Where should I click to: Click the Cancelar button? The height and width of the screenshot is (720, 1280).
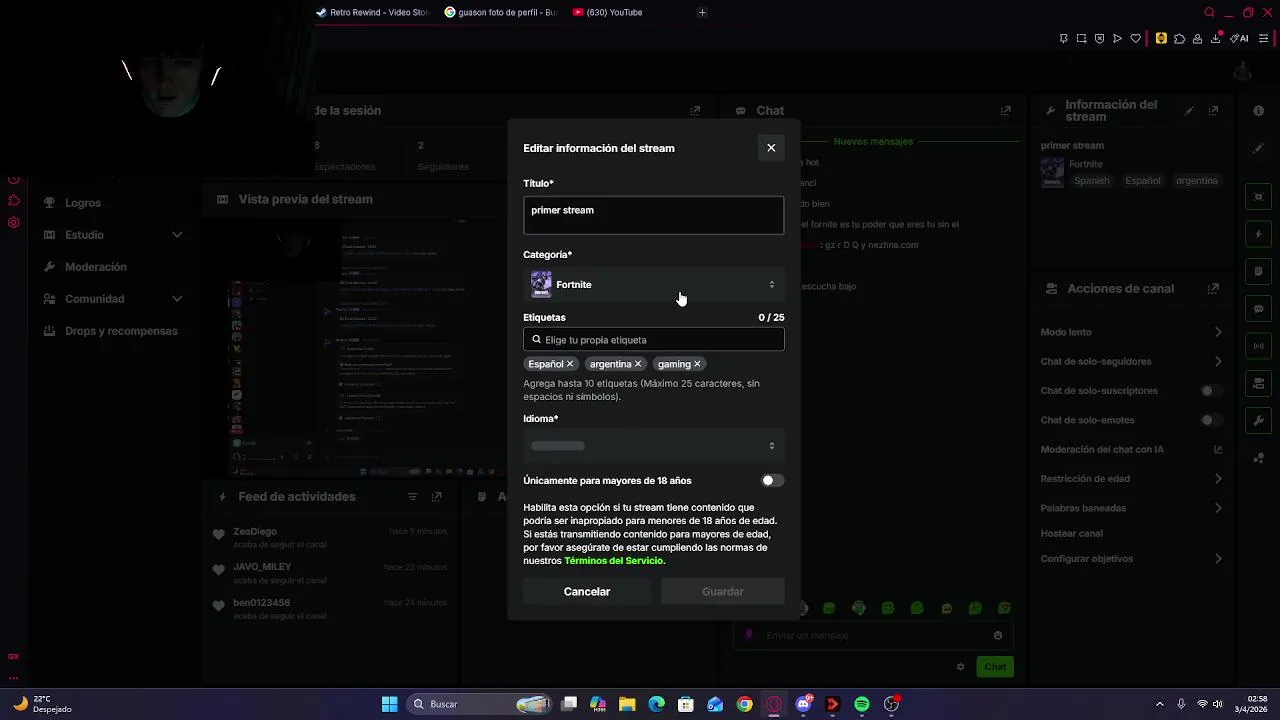point(587,592)
